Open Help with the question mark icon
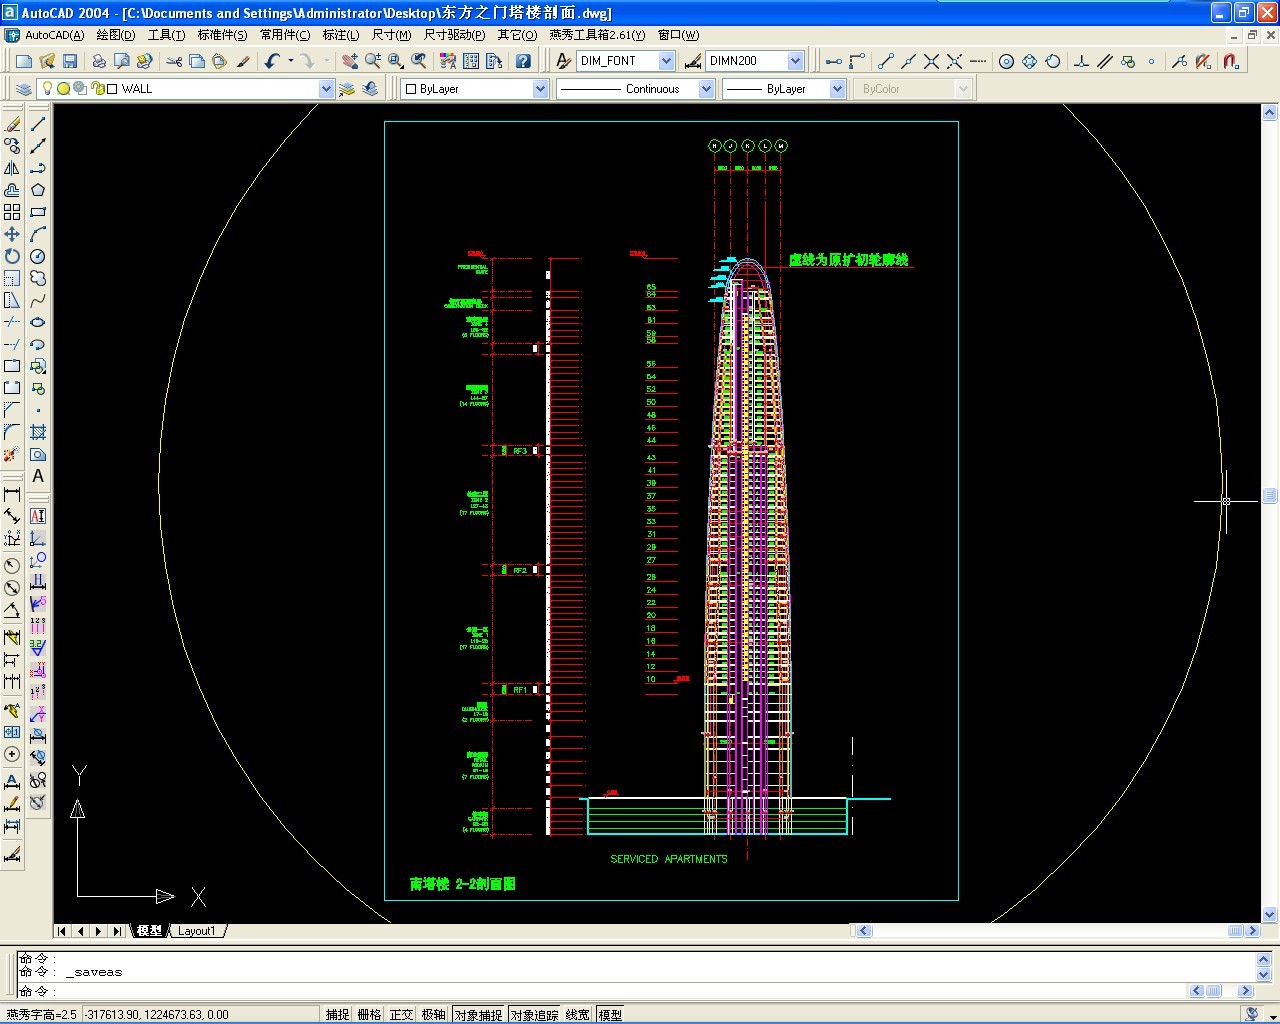Image resolution: width=1280 pixels, height=1024 pixels. coord(523,61)
